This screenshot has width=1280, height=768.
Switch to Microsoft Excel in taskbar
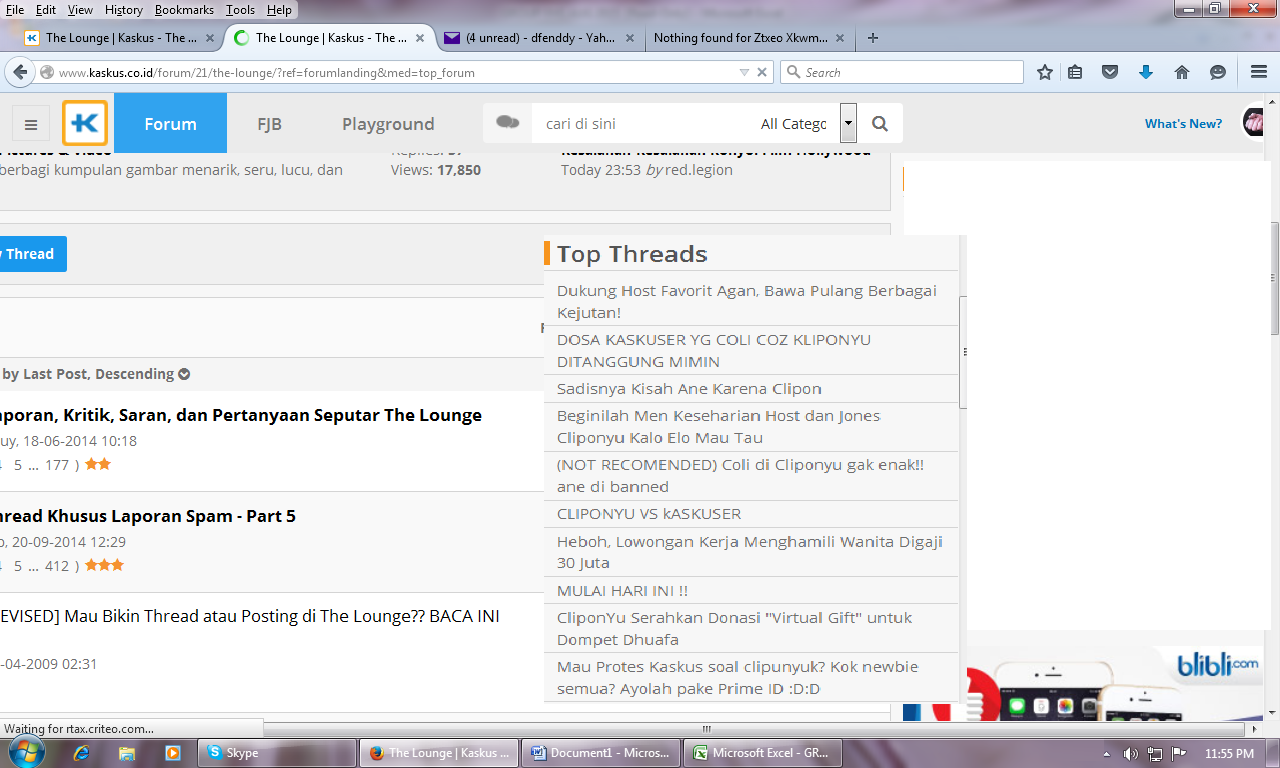[x=763, y=753]
